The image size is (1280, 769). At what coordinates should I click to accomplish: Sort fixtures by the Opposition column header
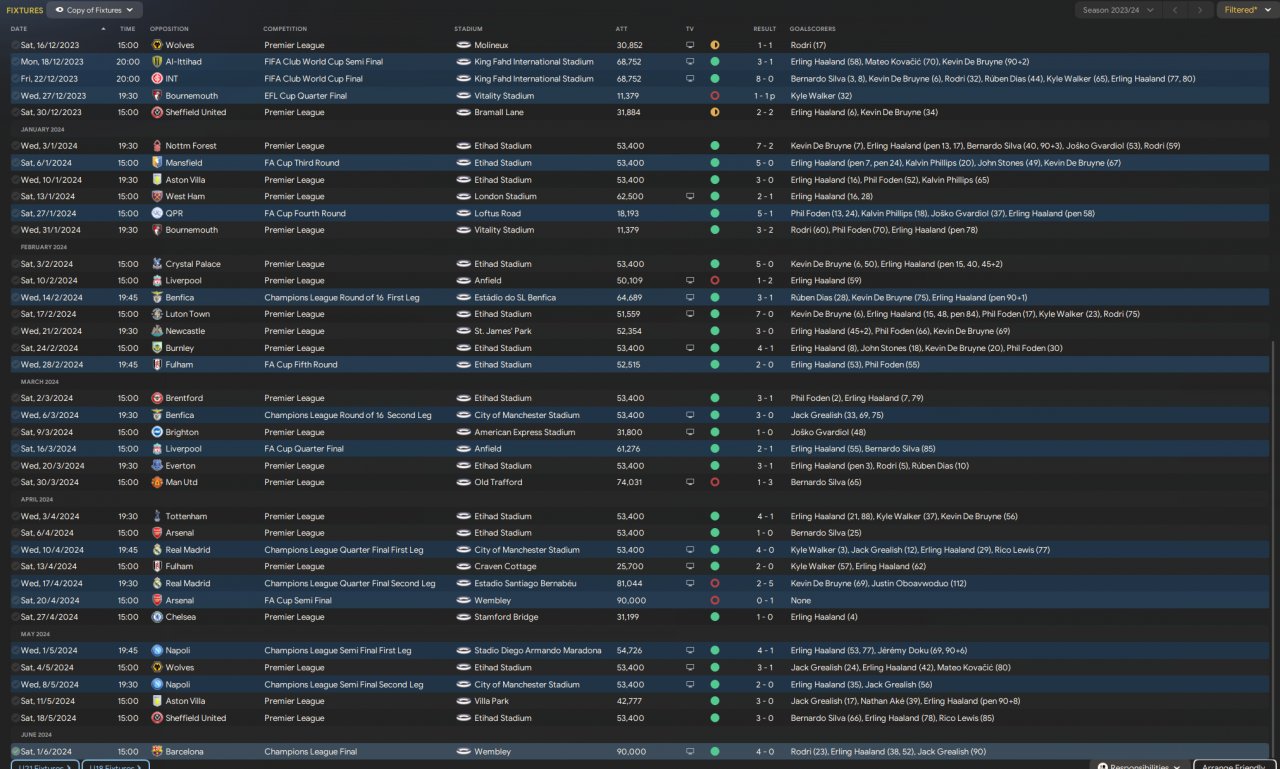tap(169, 29)
